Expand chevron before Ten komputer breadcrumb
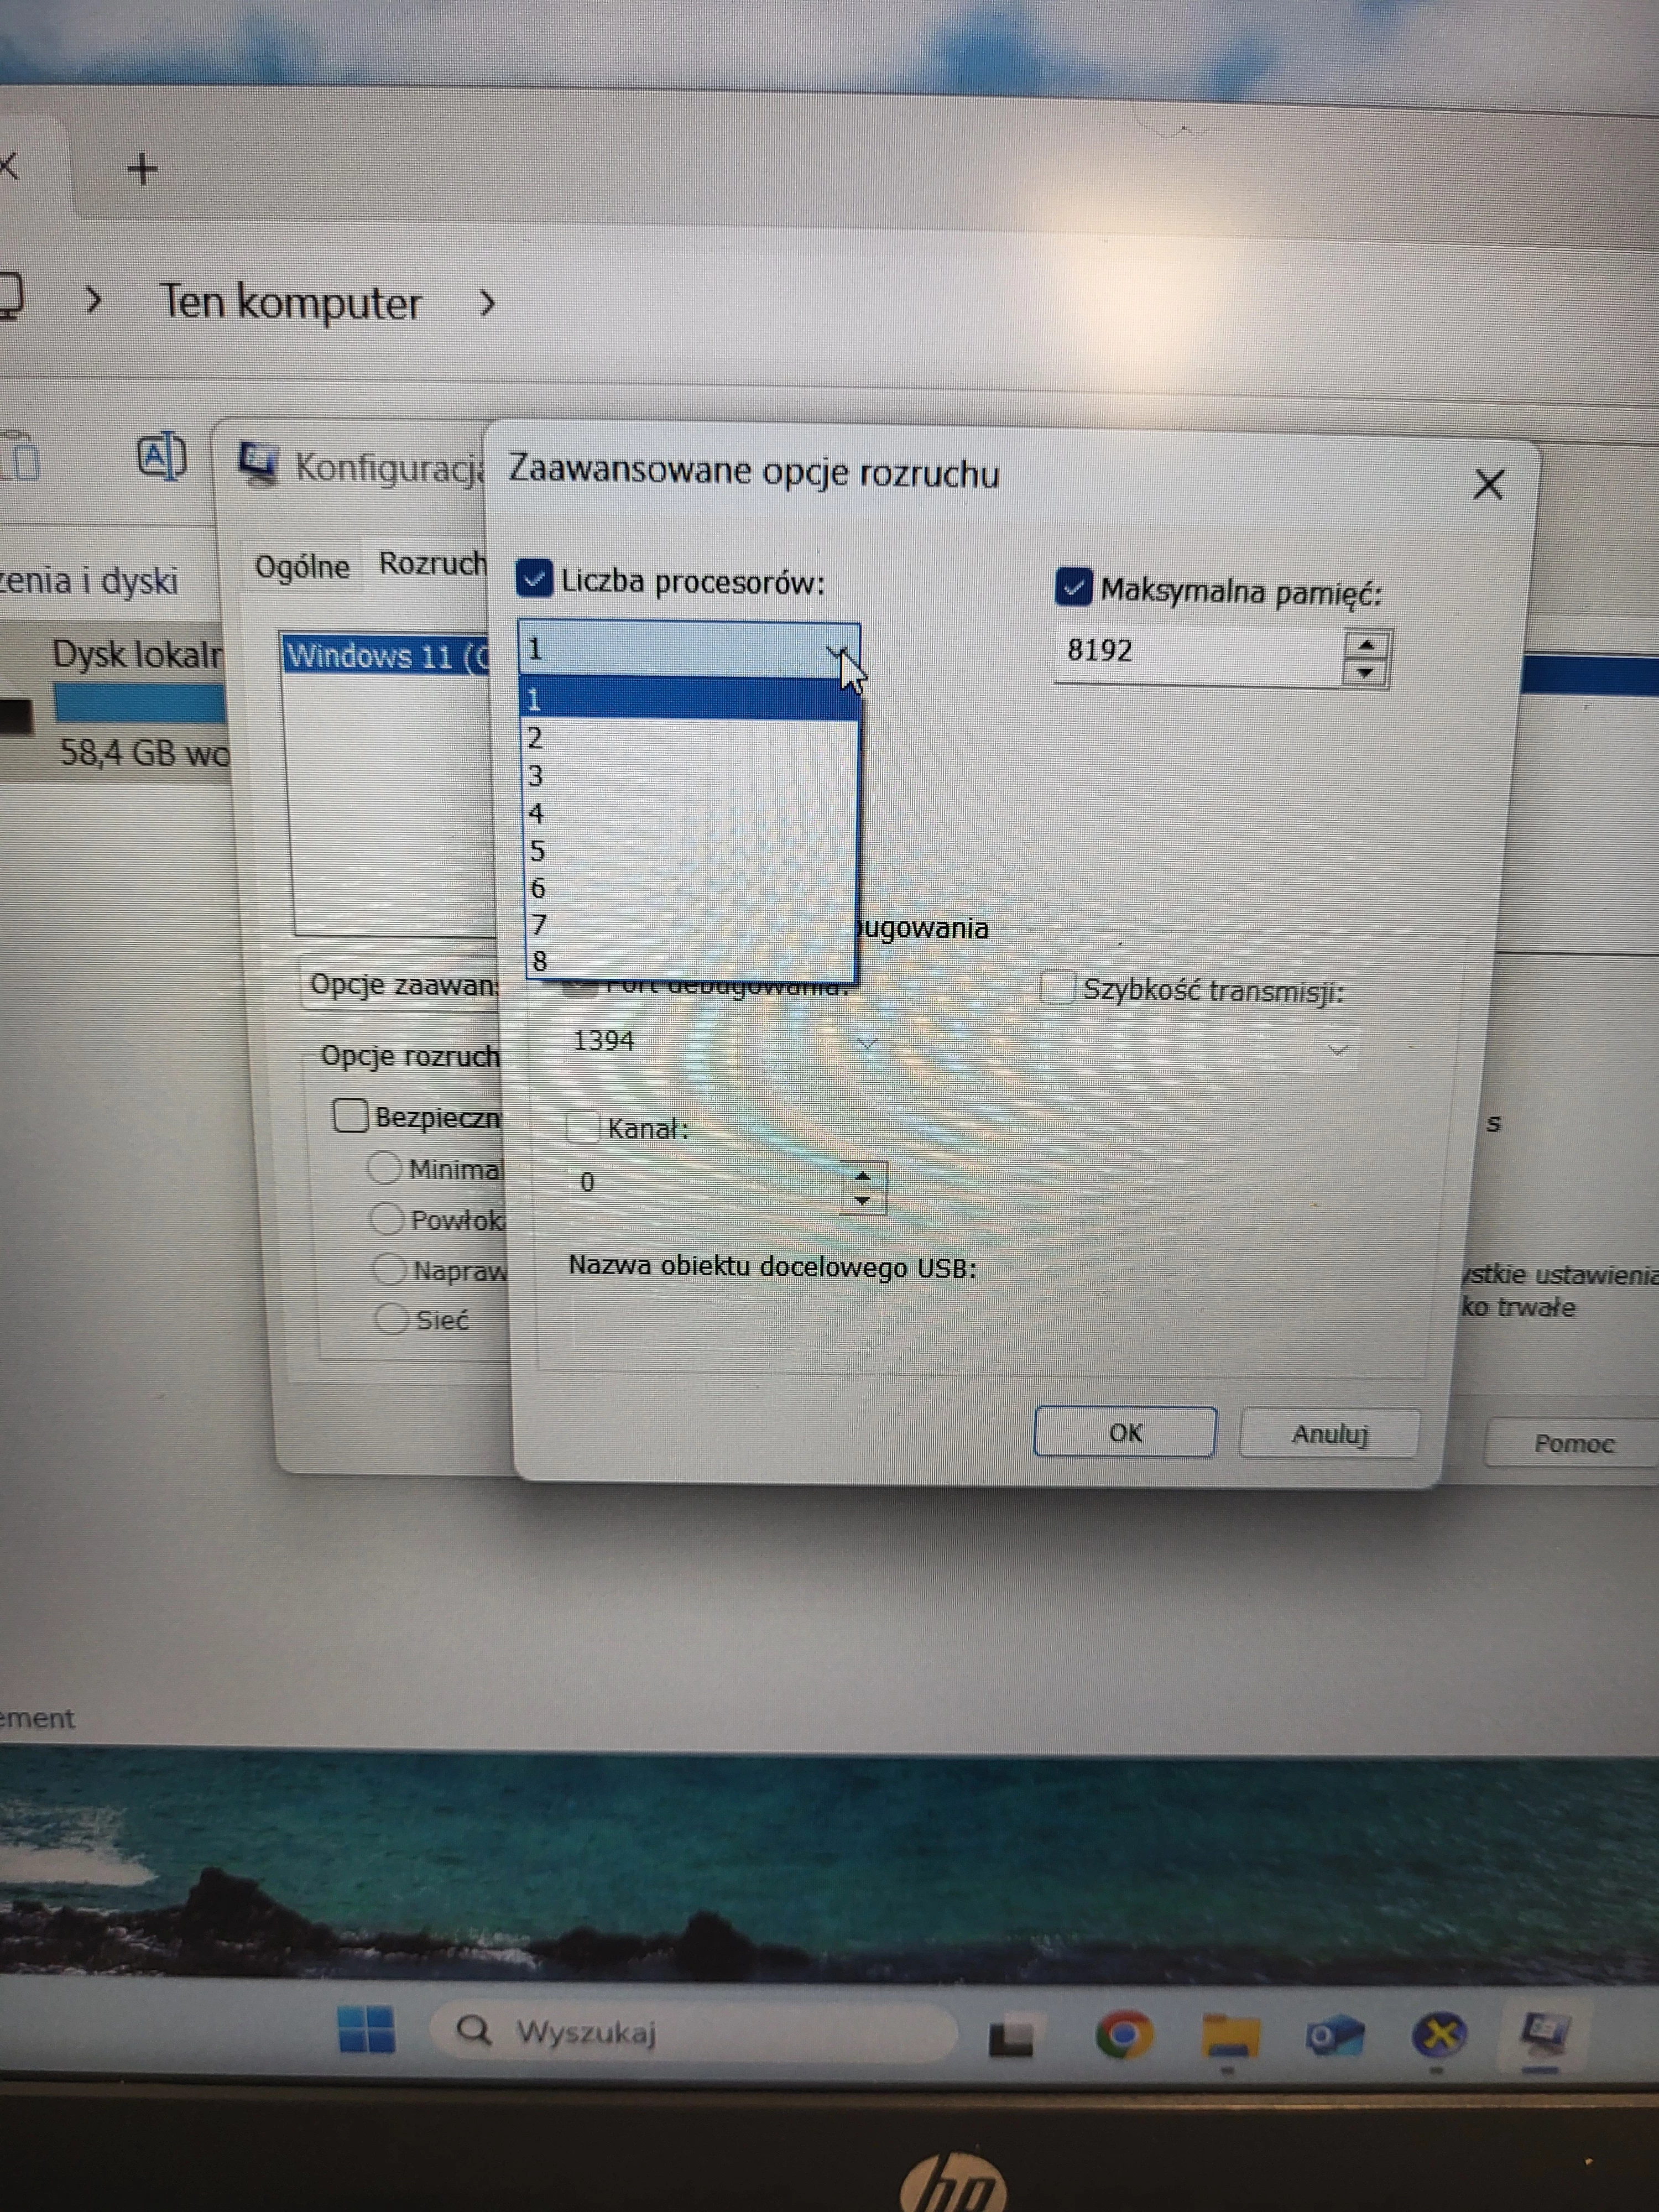Screen dimensions: 1659x2212 click(94, 299)
